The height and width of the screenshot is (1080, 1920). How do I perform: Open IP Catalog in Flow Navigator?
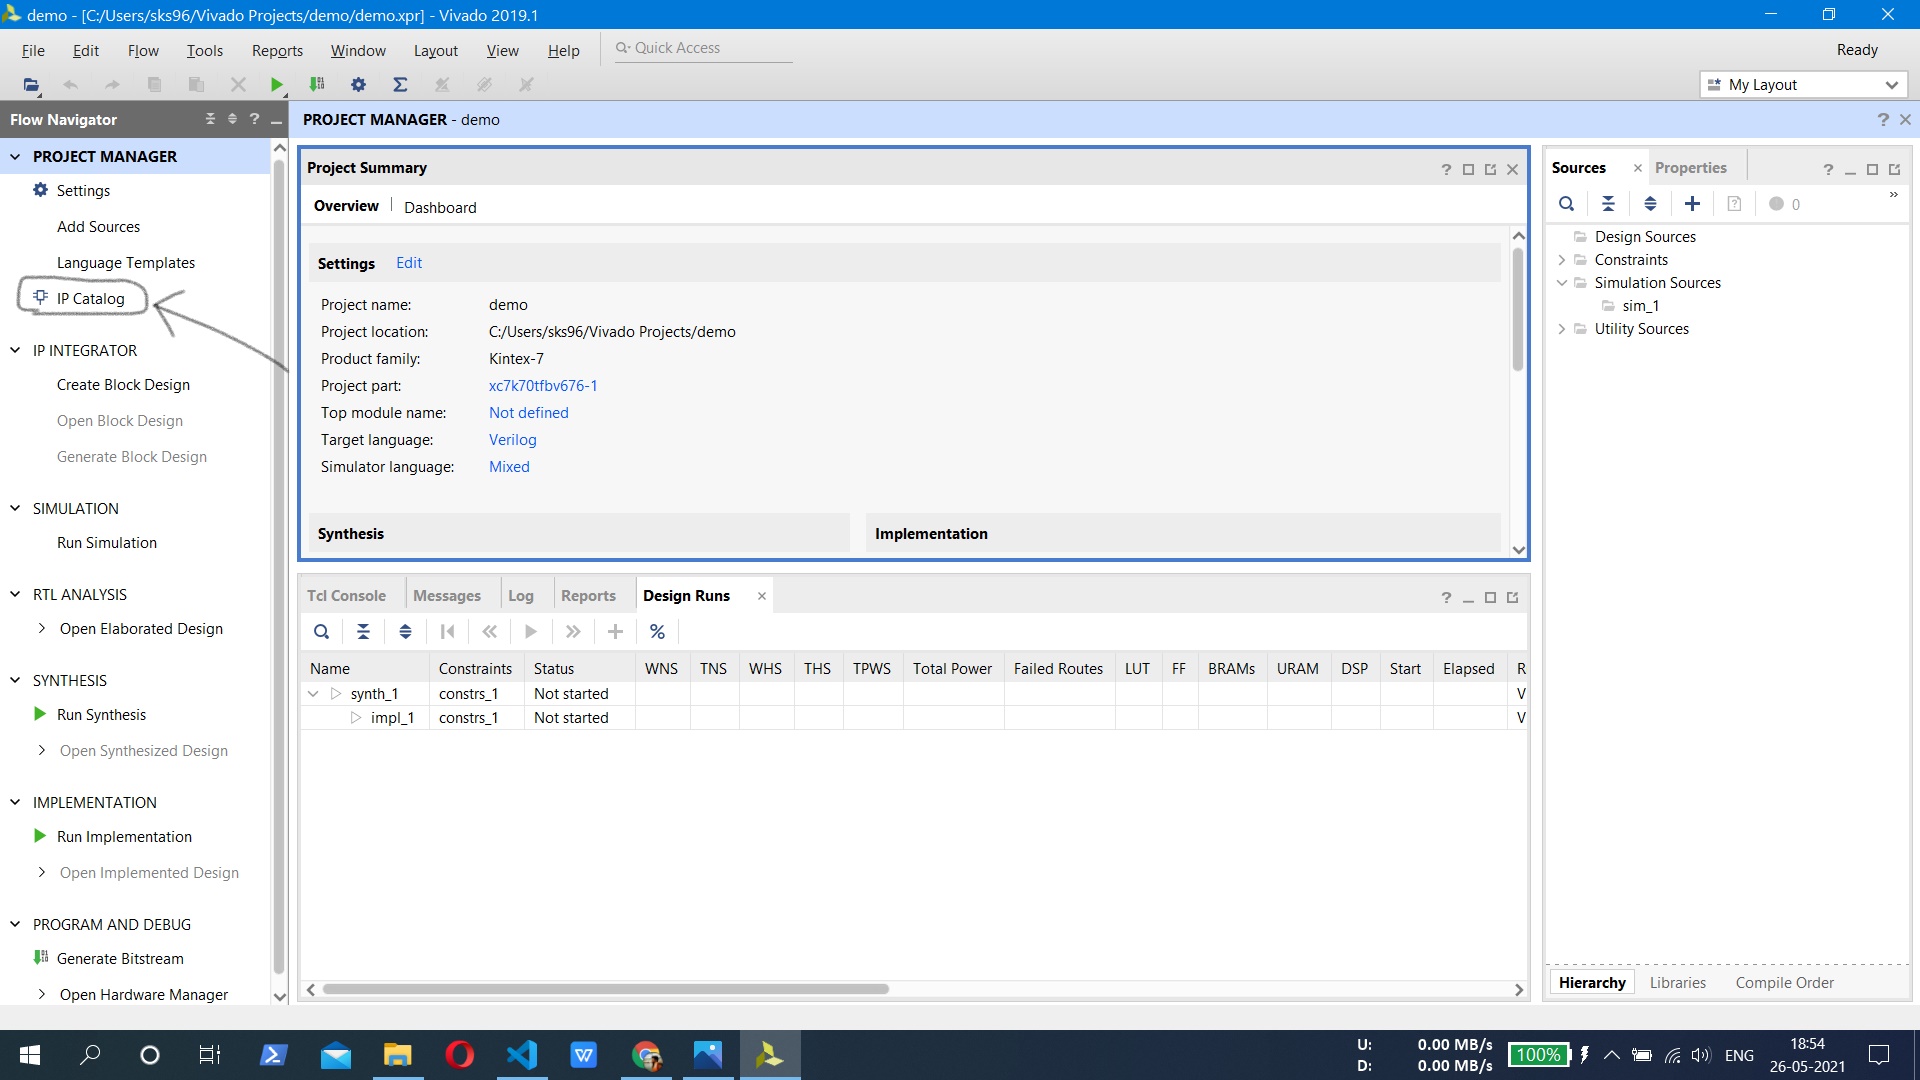click(x=90, y=299)
